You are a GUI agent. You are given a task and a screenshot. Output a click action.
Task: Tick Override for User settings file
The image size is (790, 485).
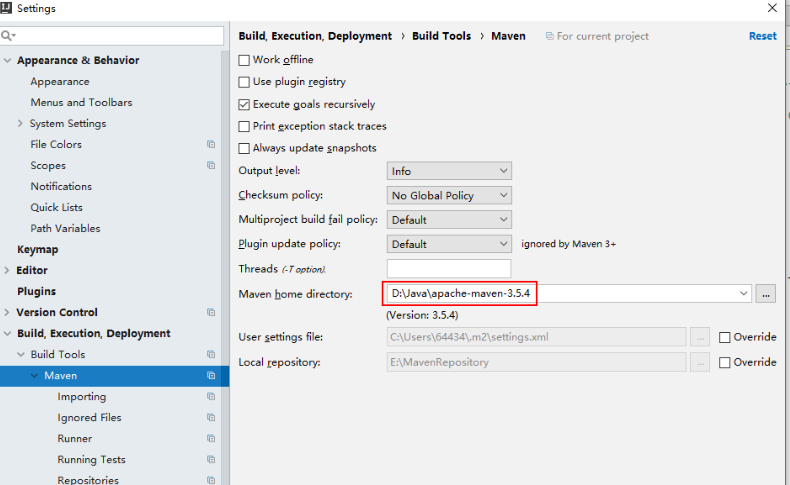(725, 337)
